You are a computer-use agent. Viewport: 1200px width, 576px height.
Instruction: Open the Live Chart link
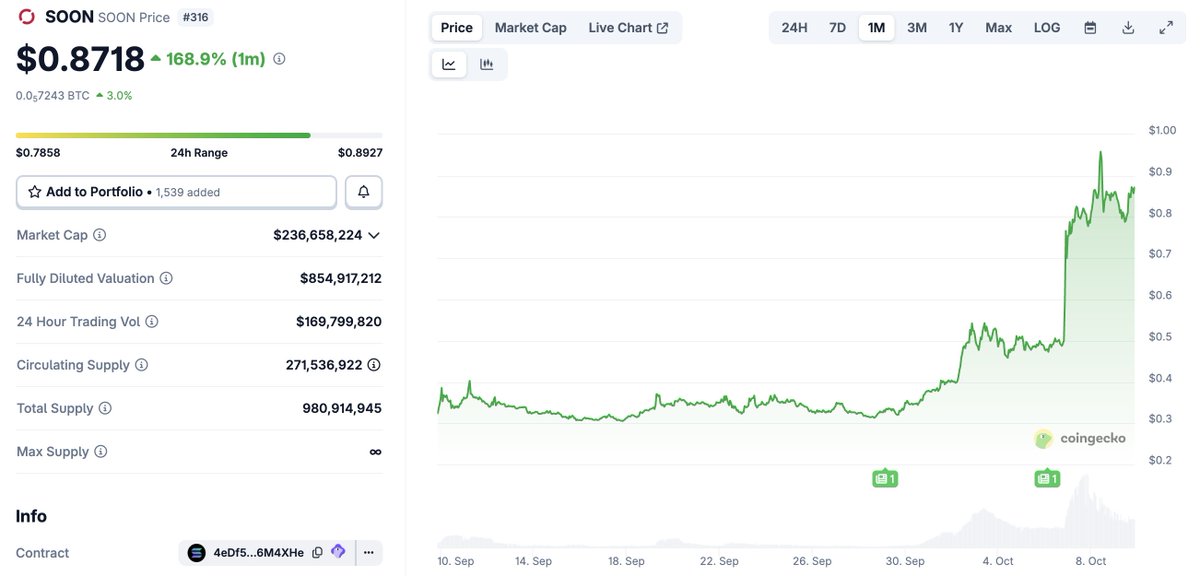(x=629, y=28)
